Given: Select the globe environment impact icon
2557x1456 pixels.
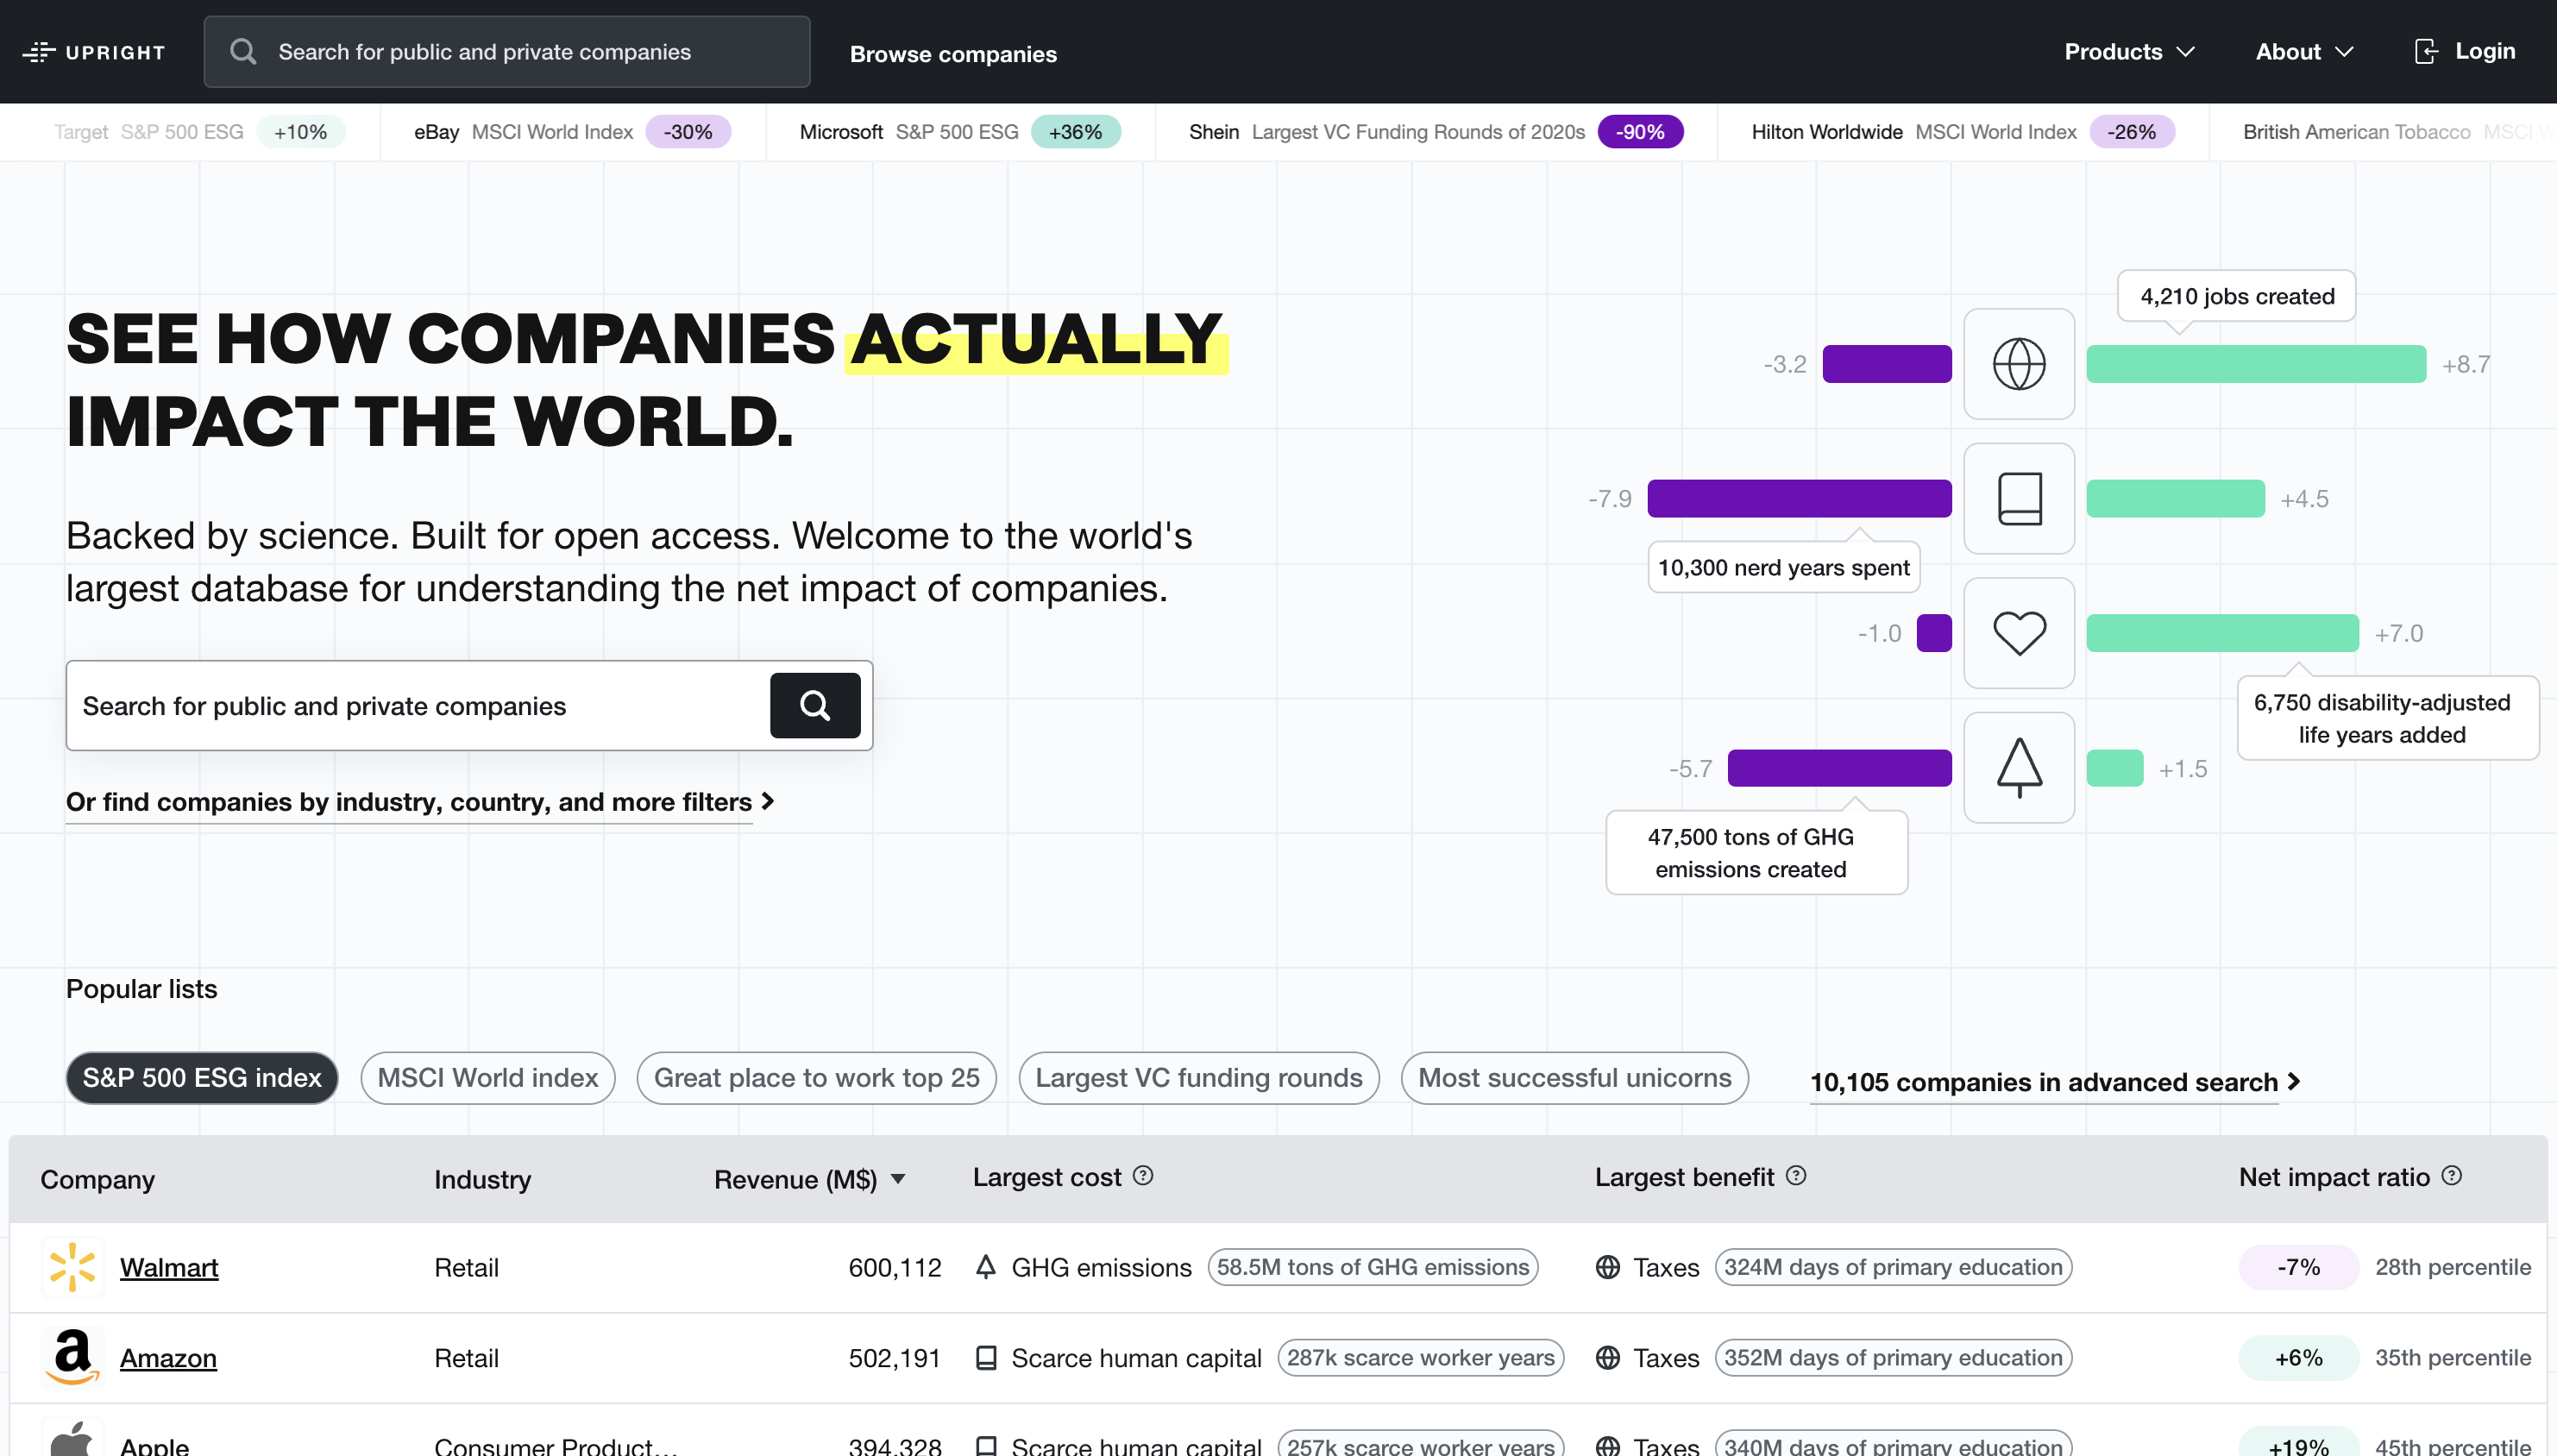Looking at the screenshot, I should pyautogui.click(x=2018, y=364).
